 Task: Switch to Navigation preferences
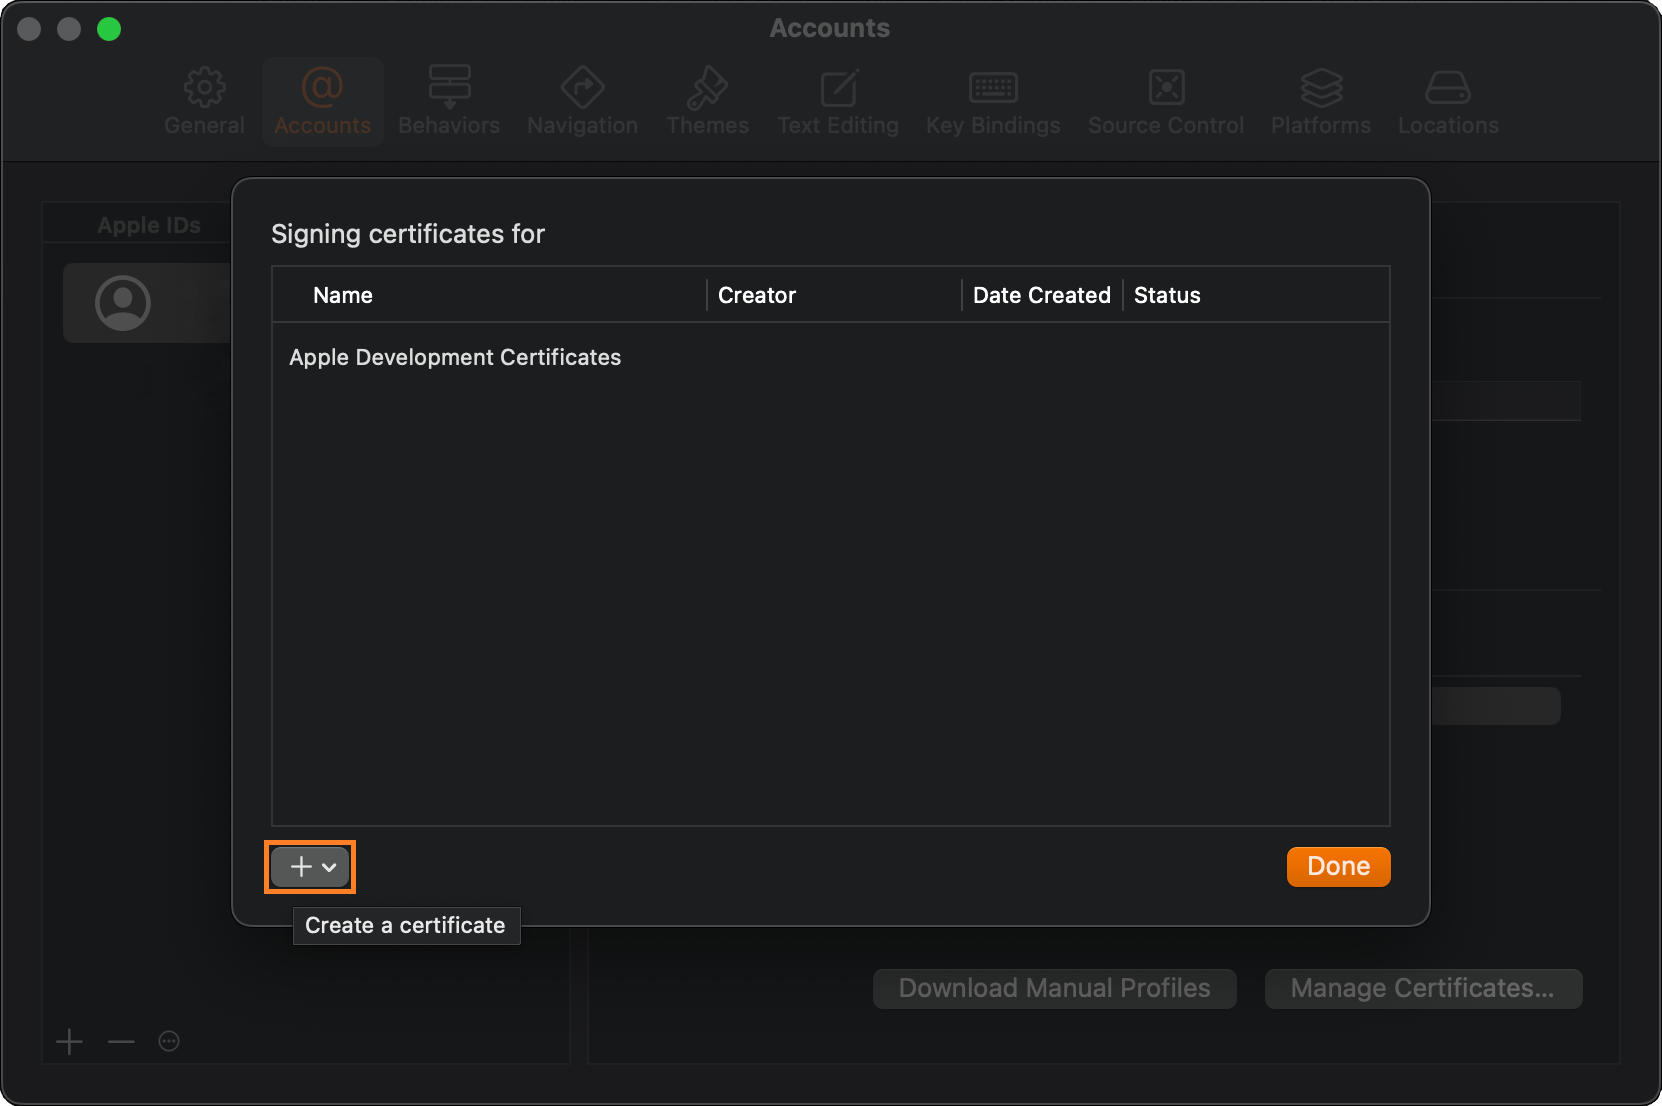click(x=582, y=102)
